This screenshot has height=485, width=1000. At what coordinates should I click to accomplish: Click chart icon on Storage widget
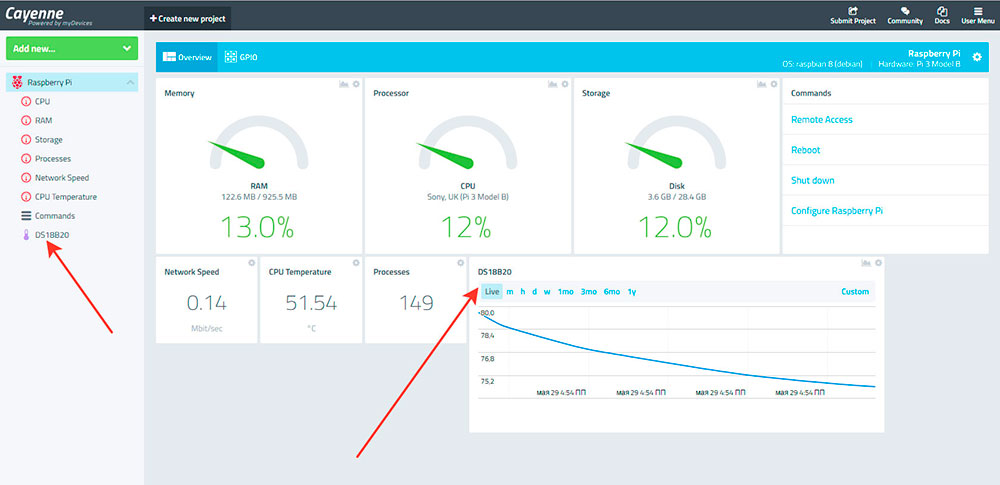tap(761, 84)
